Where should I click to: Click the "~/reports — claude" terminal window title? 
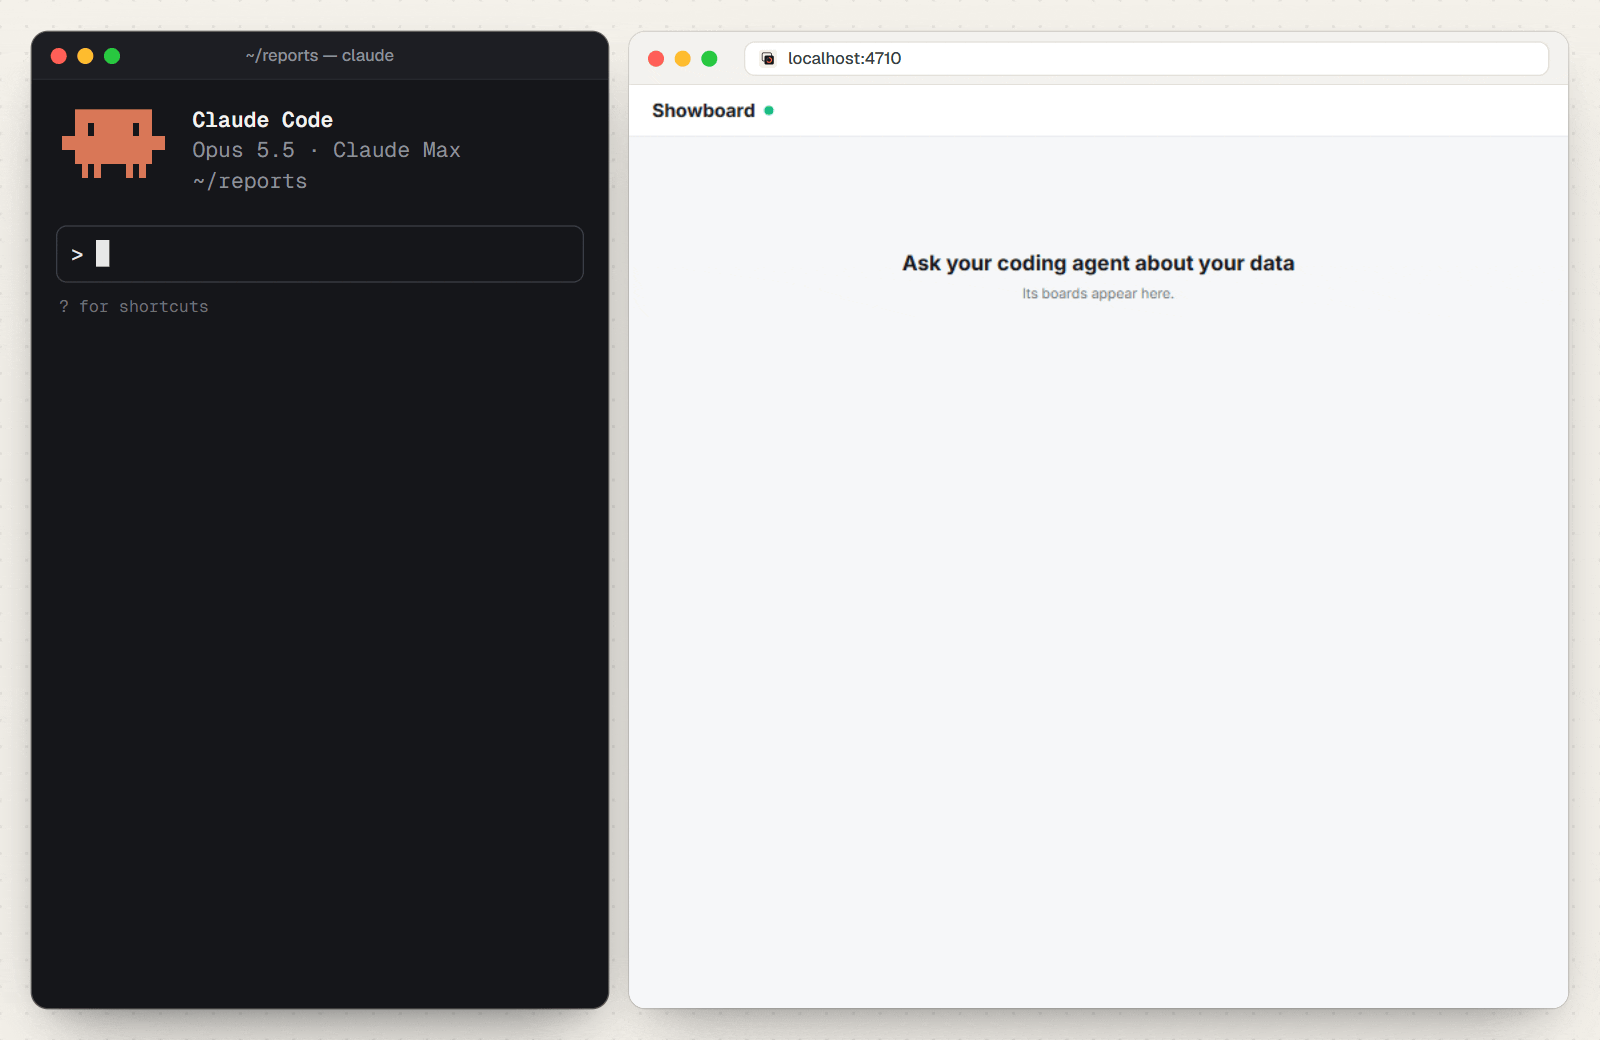click(320, 56)
